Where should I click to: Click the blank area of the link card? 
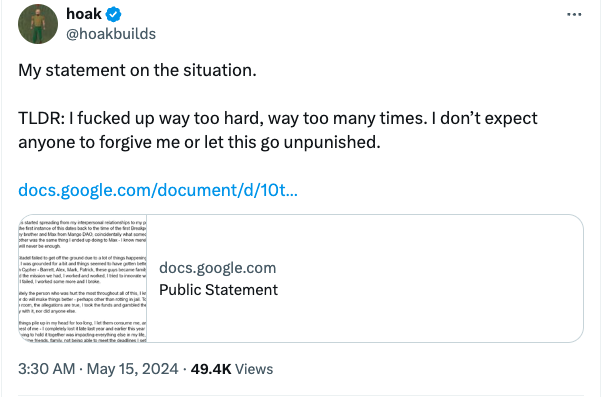[429, 279]
